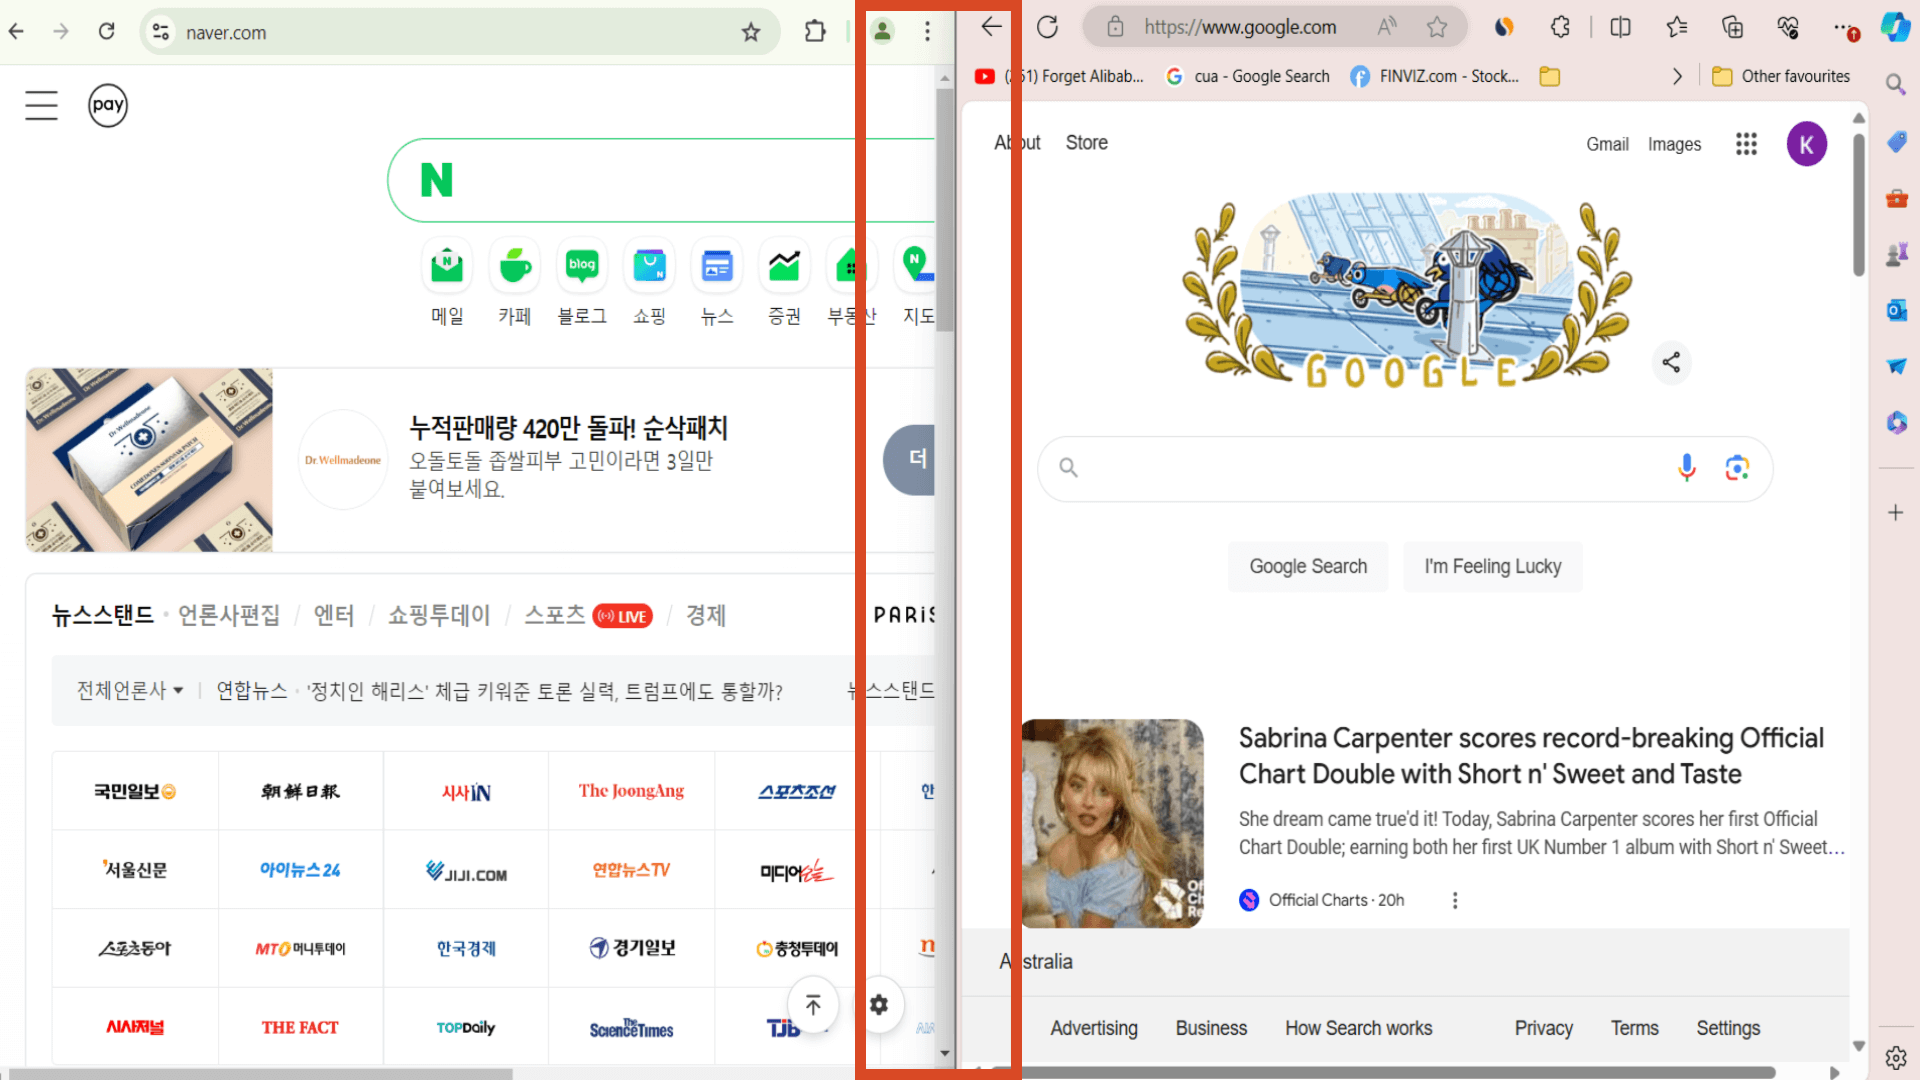Open the Sabrina Carpenter article headline

click(x=1531, y=756)
